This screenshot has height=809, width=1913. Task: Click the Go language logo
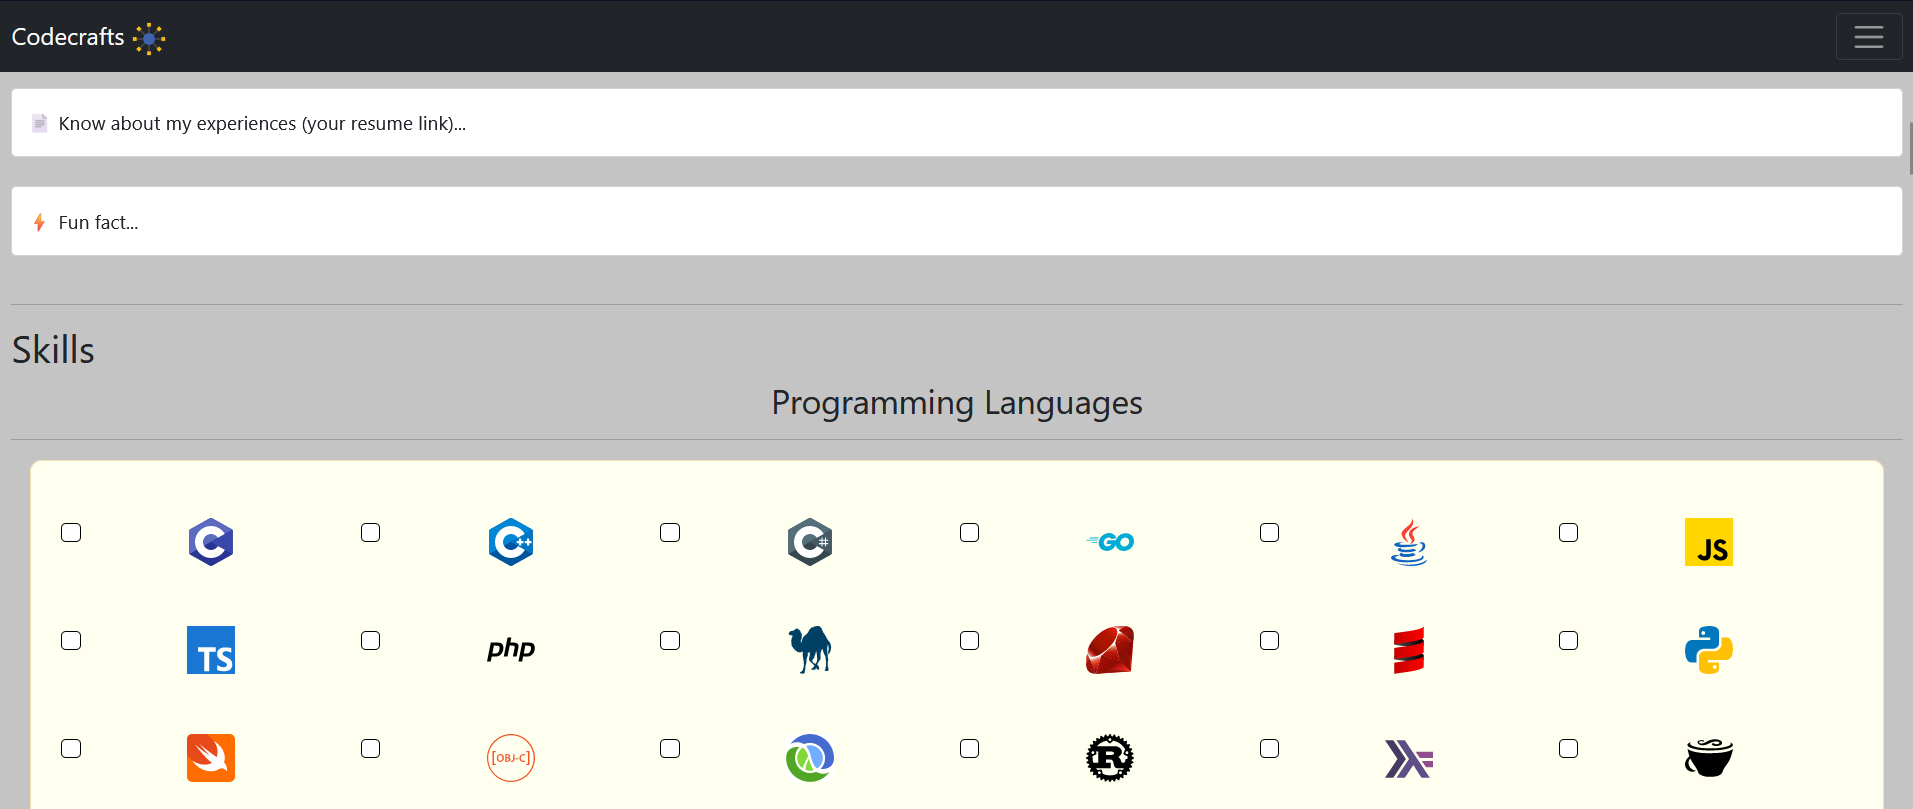(x=1110, y=542)
